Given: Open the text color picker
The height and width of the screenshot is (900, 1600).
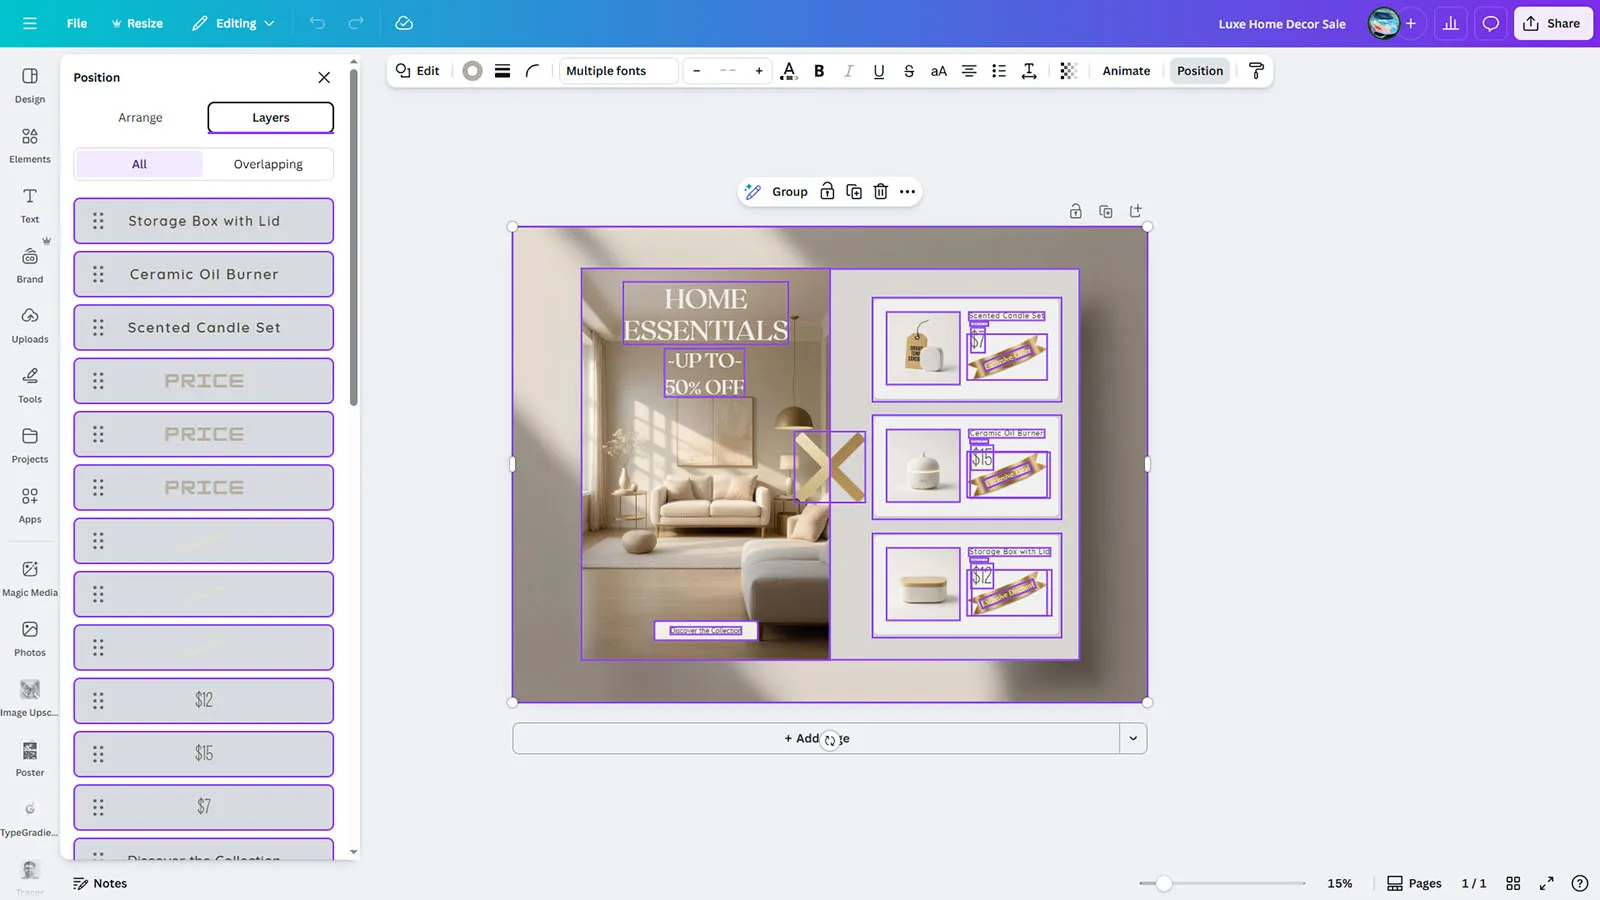Looking at the screenshot, I should pos(788,71).
